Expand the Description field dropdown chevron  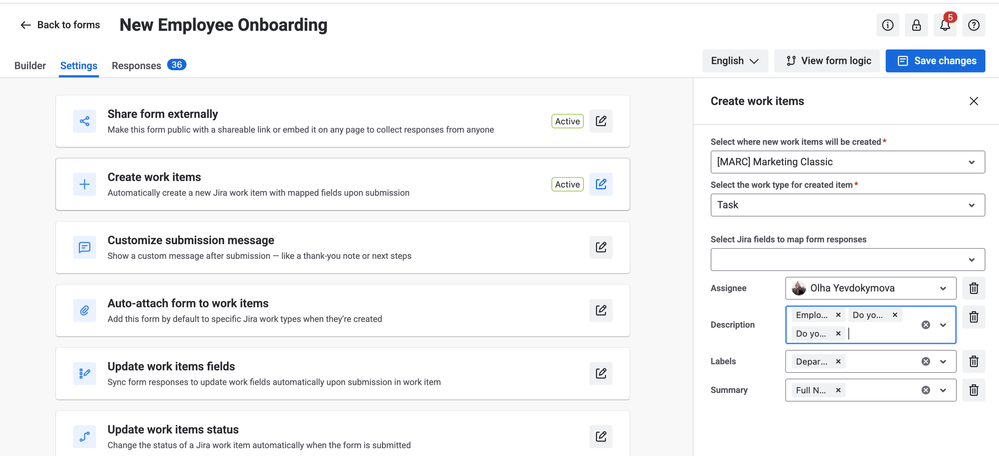944,325
